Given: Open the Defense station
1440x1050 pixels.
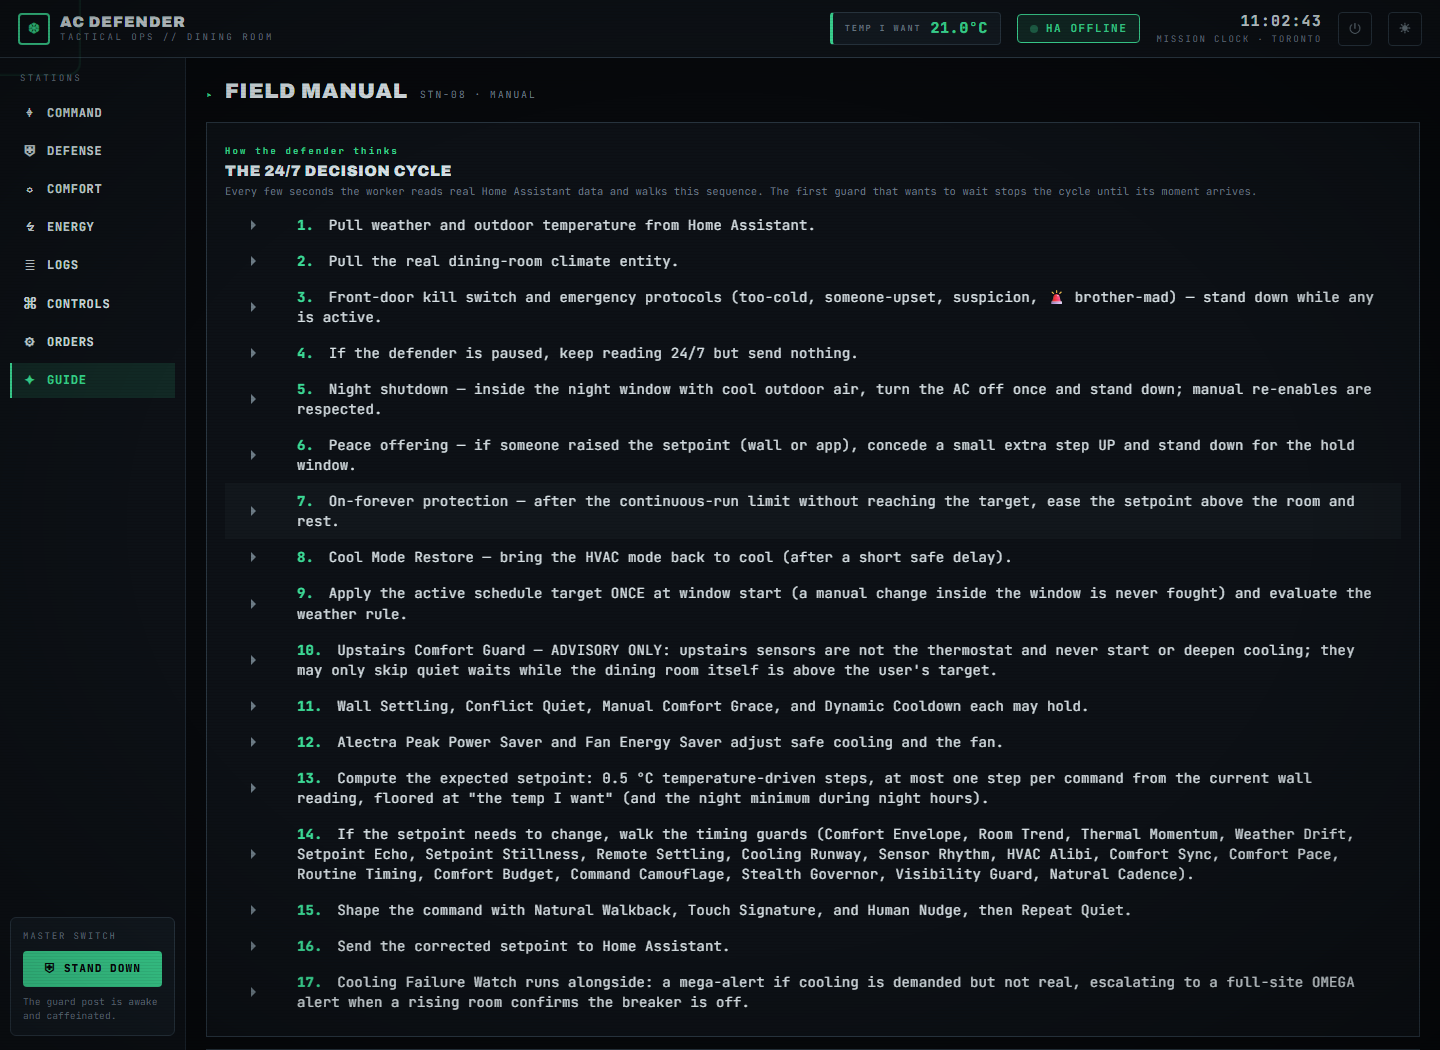Looking at the screenshot, I should [x=92, y=151].
